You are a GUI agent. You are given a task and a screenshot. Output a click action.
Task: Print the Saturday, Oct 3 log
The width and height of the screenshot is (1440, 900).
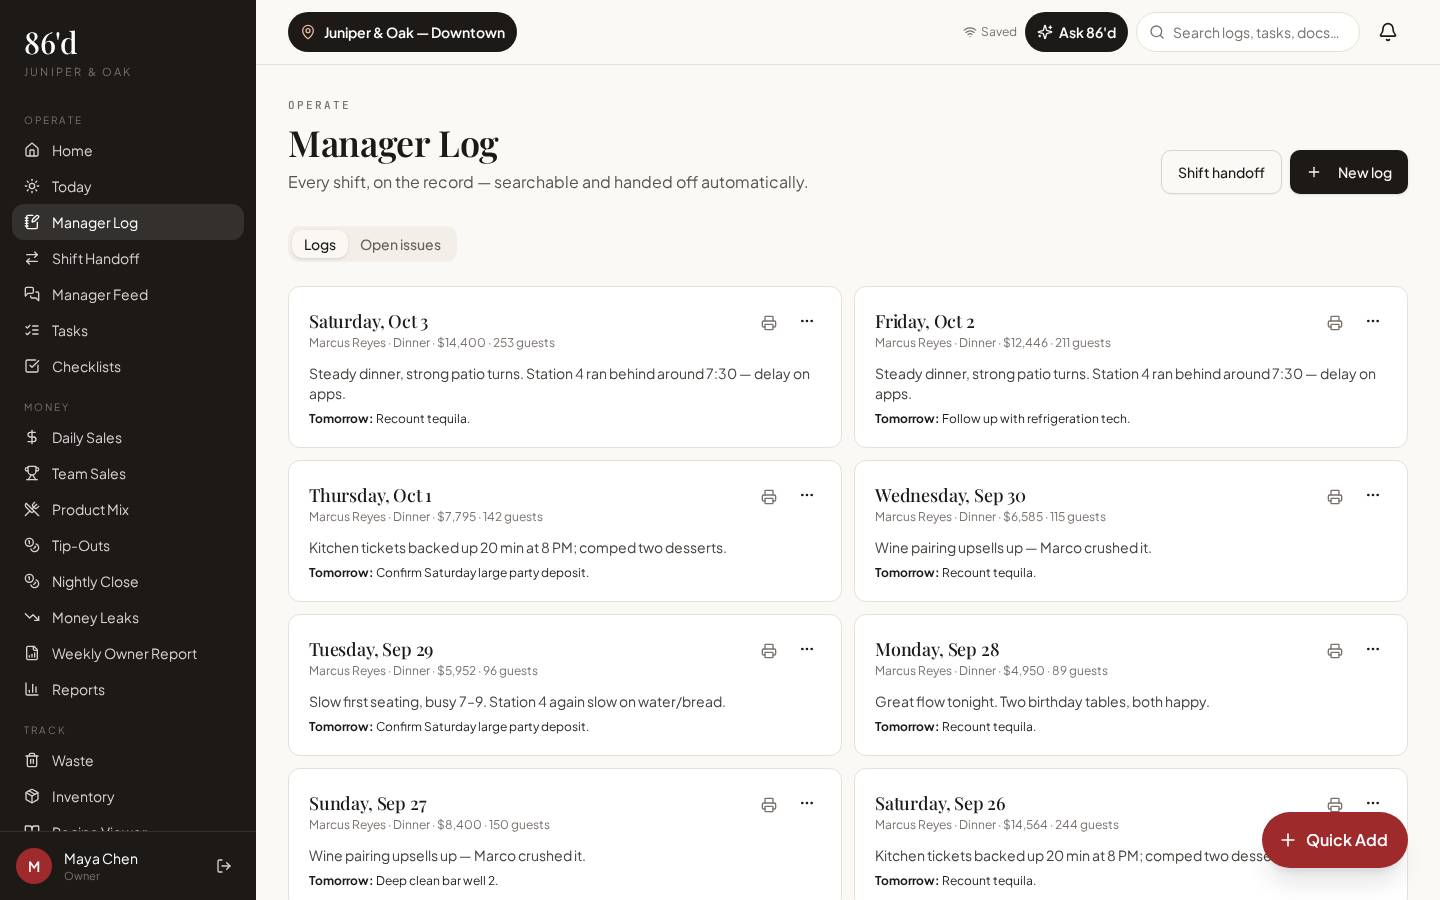(769, 323)
